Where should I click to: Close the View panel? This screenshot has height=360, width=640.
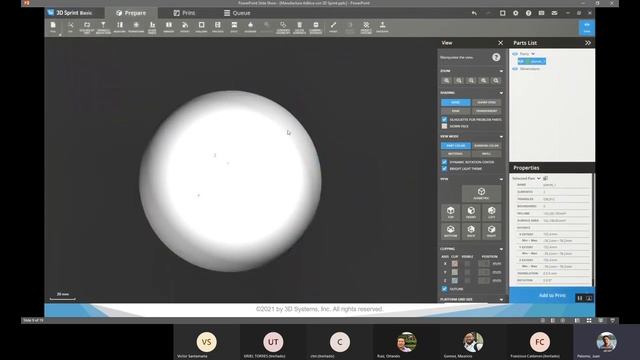[x=500, y=43]
